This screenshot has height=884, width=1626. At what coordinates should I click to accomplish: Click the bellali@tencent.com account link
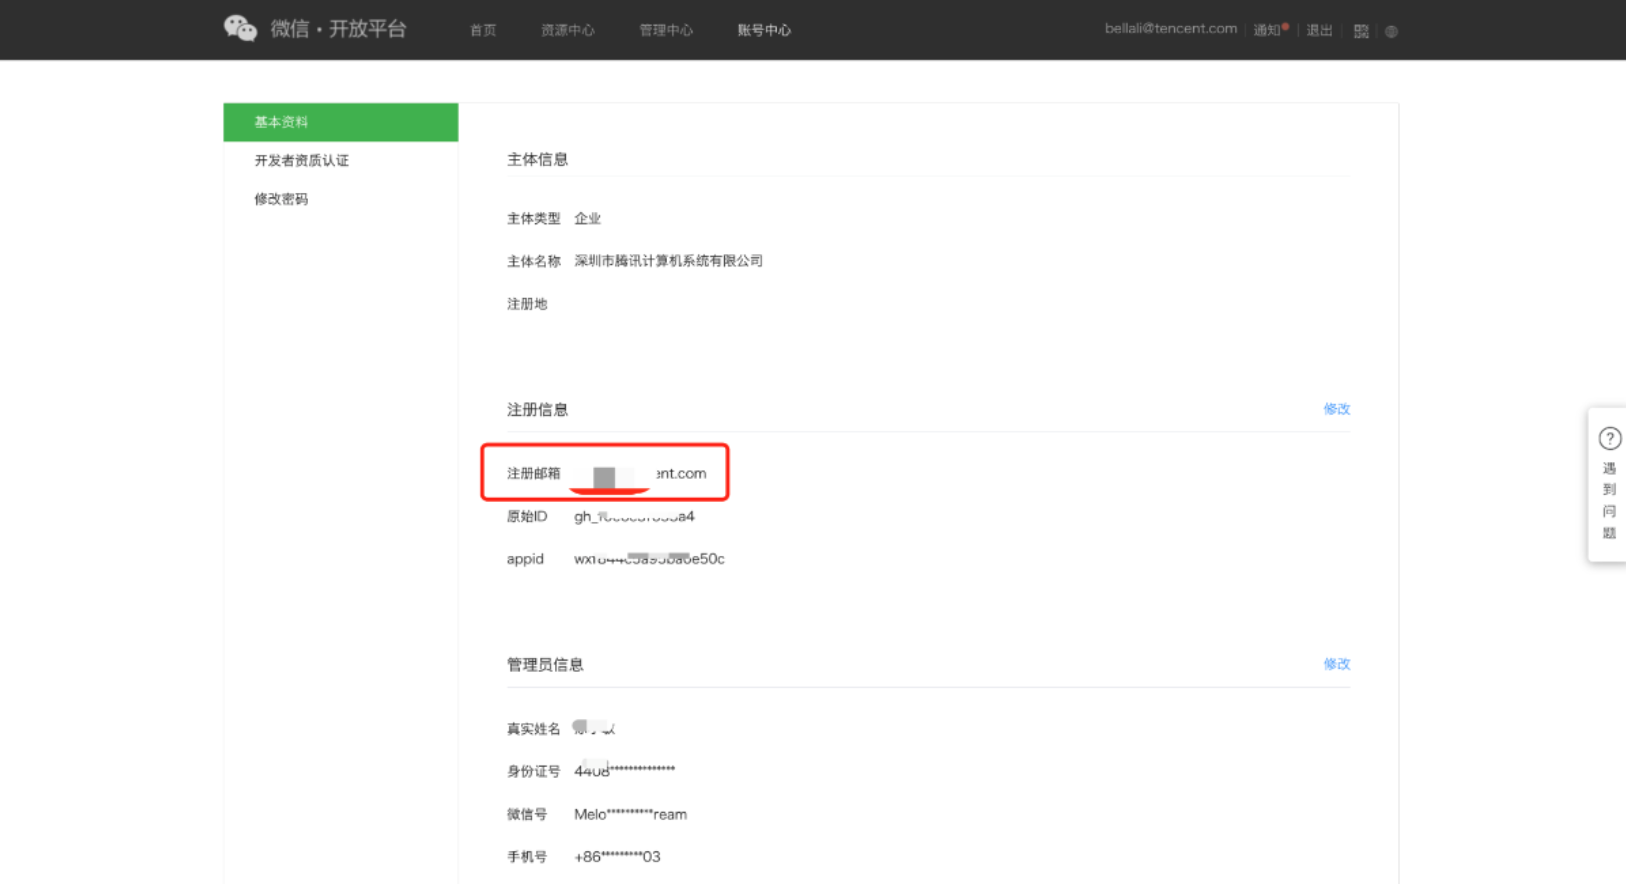(x=1170, y=29)
